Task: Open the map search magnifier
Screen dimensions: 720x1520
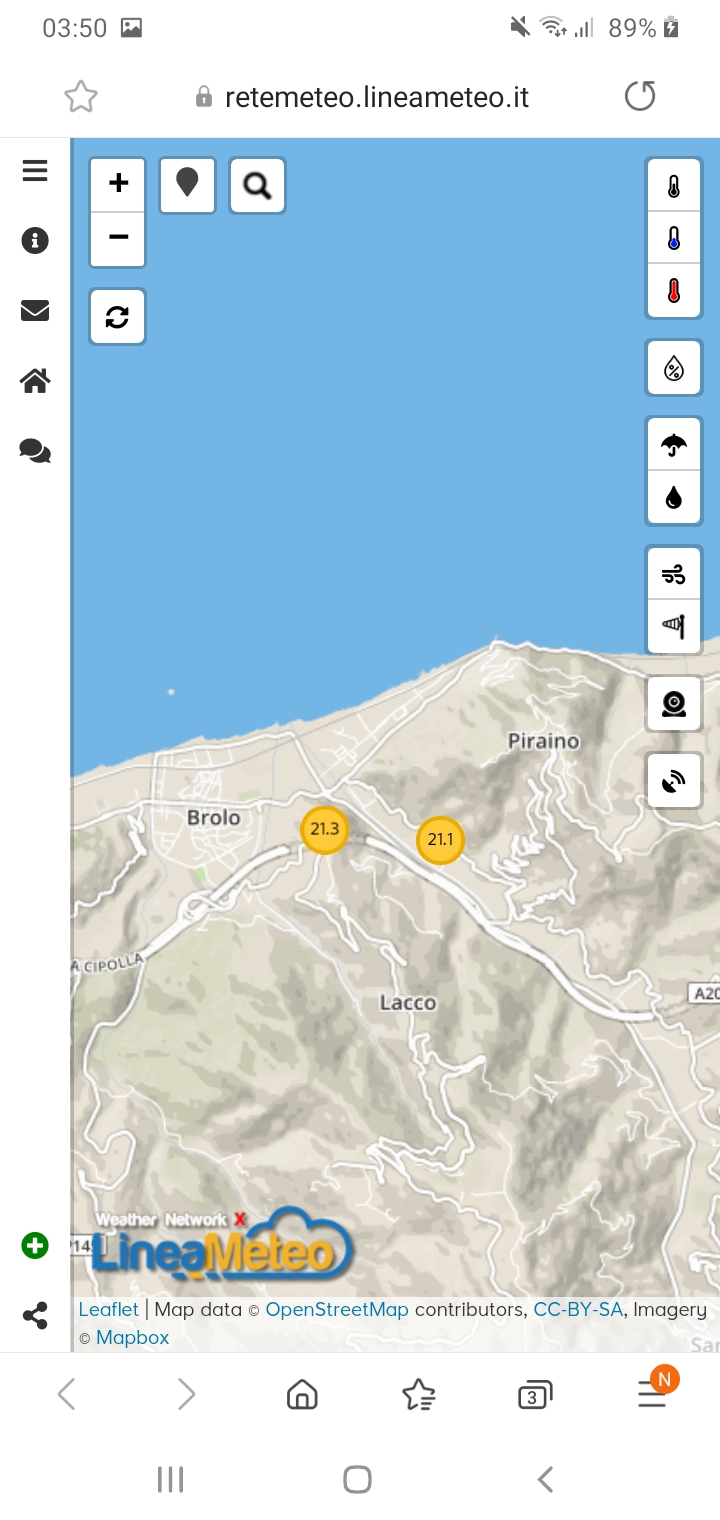Action: coord(257,185)
